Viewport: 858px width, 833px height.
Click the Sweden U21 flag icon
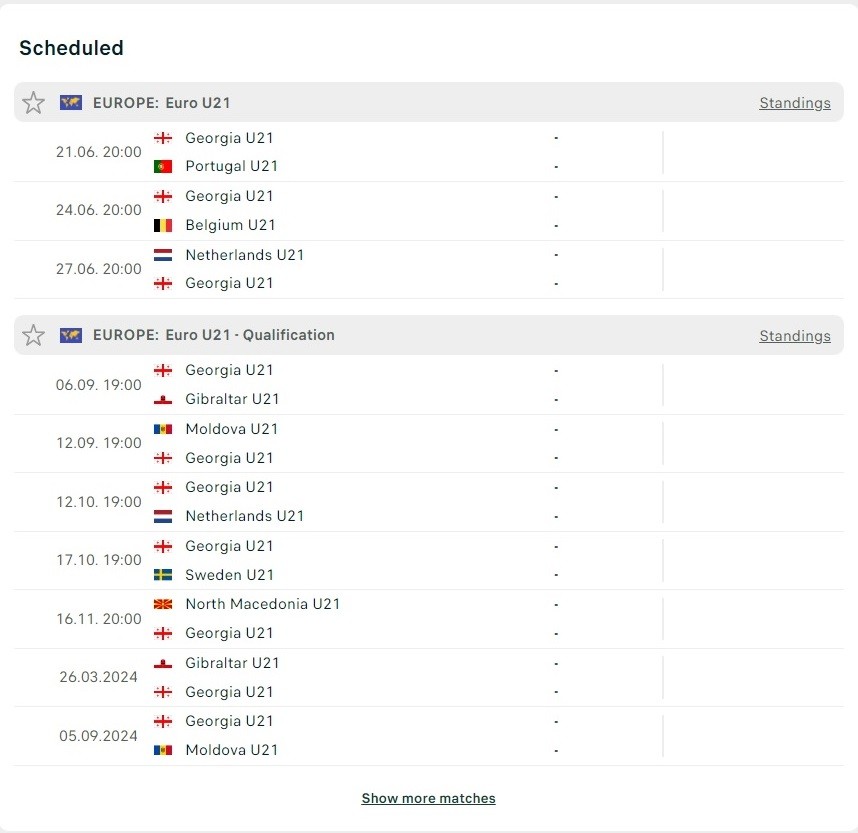163,575
